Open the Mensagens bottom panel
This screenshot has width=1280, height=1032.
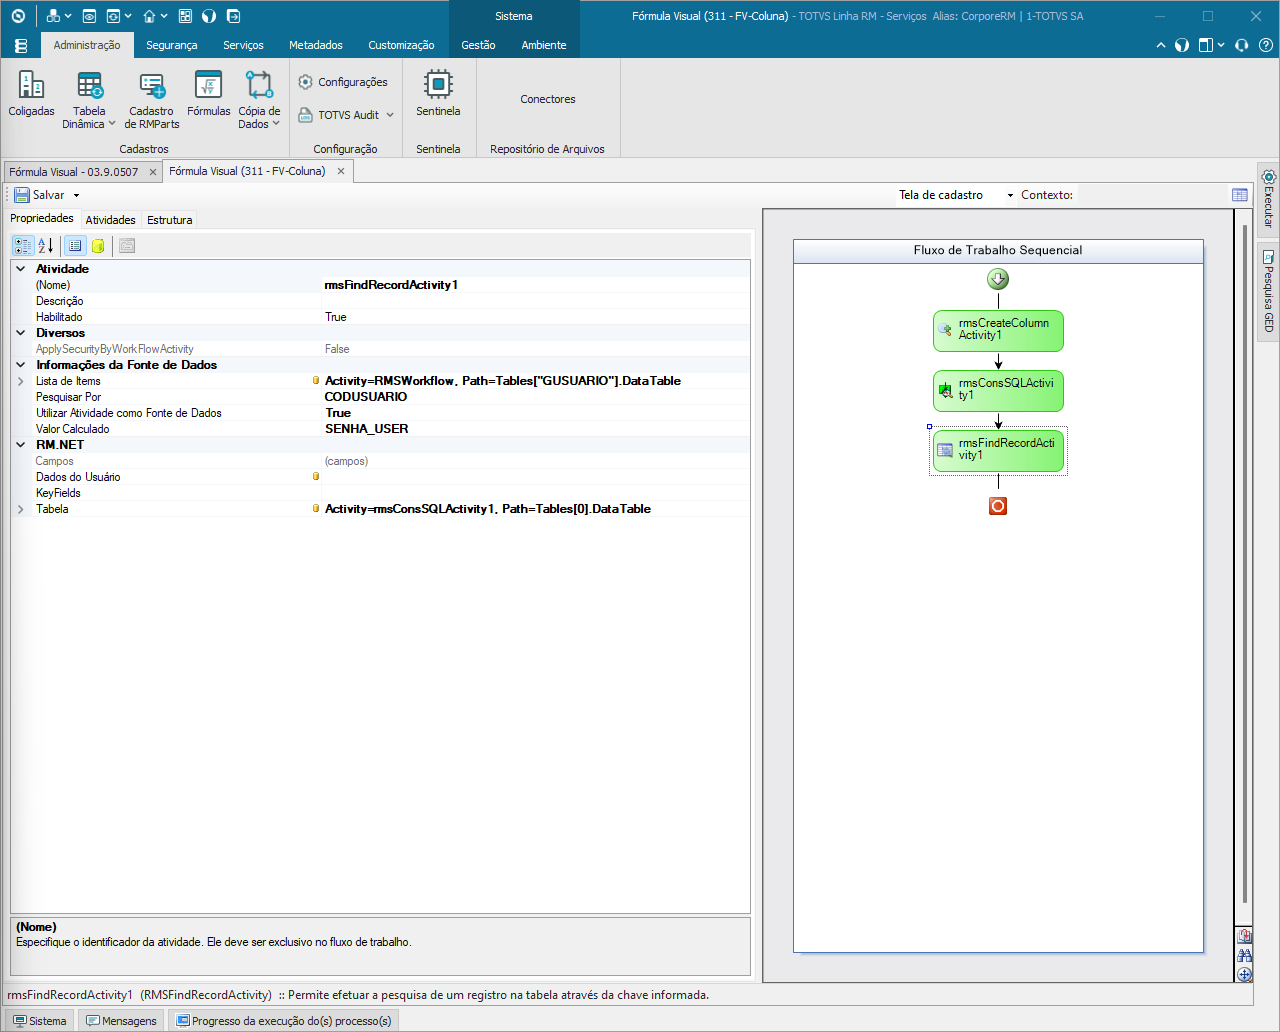point(121,1021)
